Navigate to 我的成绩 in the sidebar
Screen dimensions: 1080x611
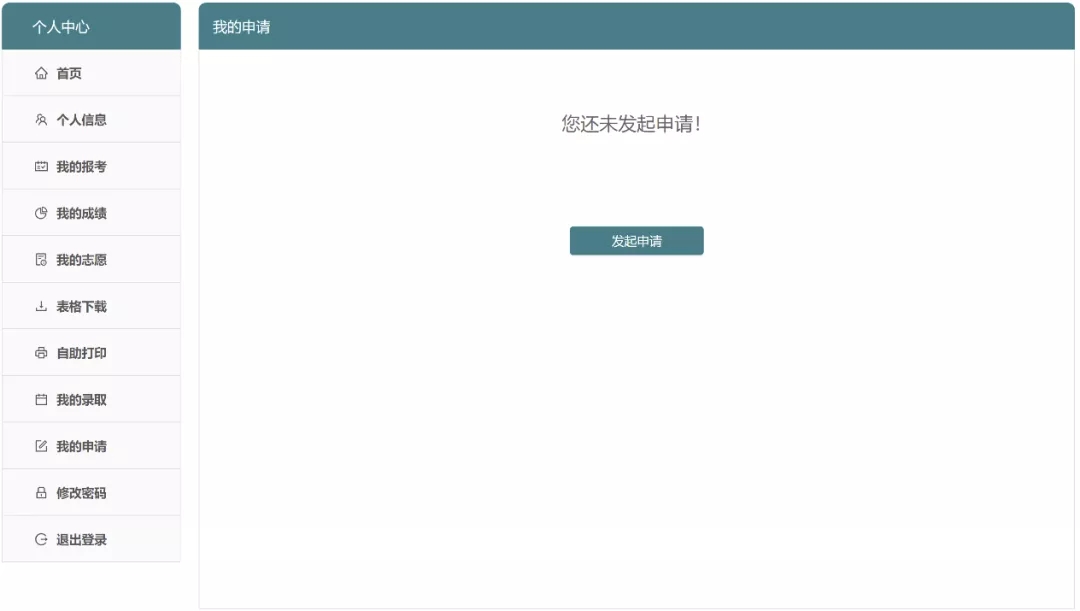click(81, 212)
